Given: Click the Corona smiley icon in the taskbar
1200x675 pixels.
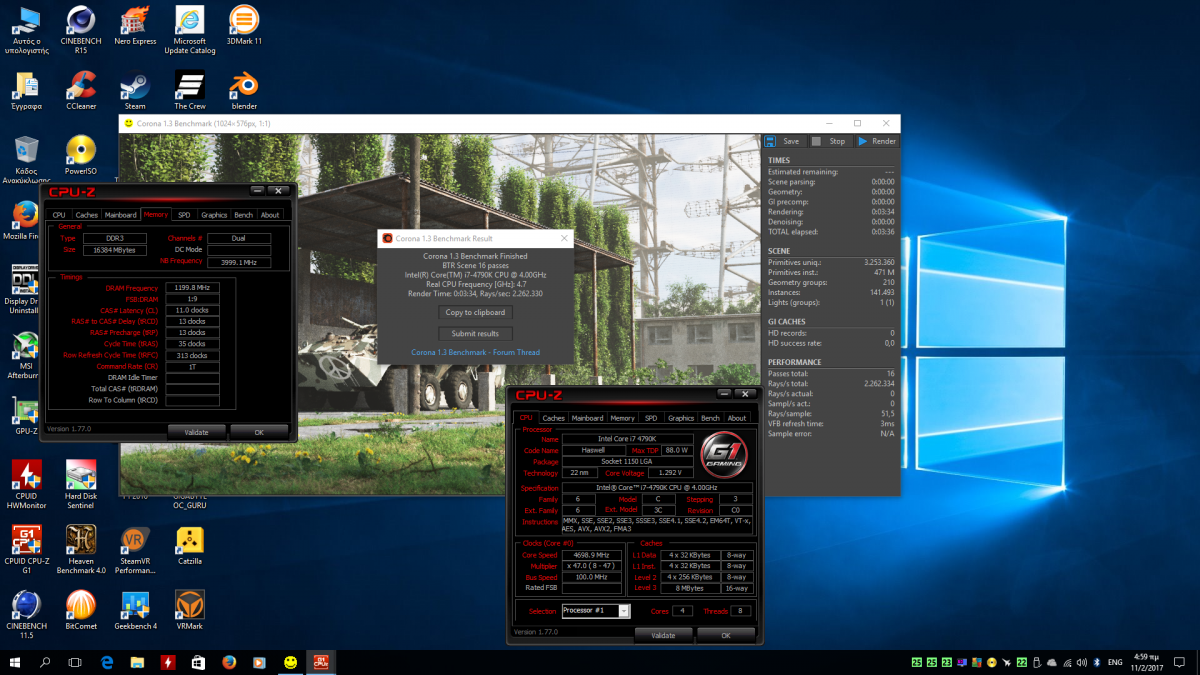Looking at the screenshot, I should coord(290,662).
